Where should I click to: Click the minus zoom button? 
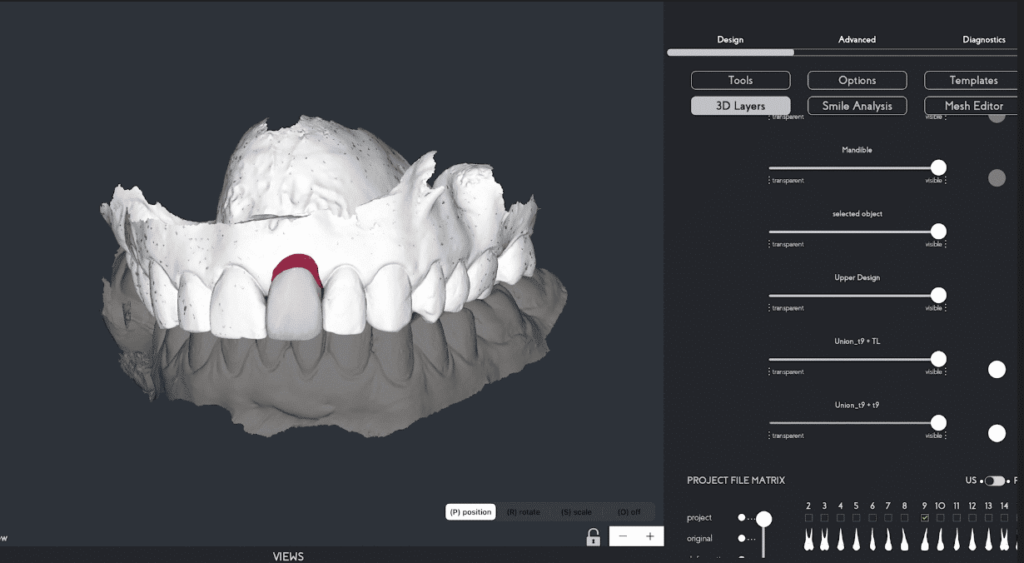[623, 537]
